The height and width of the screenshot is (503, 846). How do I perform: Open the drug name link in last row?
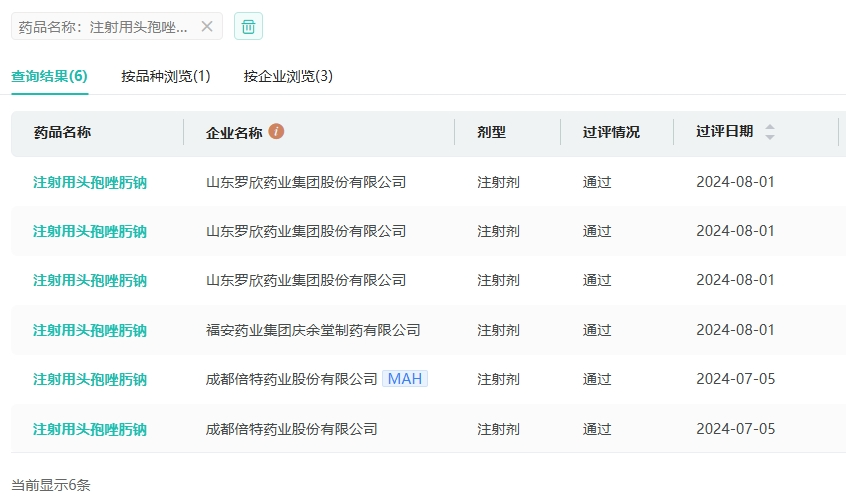(90, 429)
